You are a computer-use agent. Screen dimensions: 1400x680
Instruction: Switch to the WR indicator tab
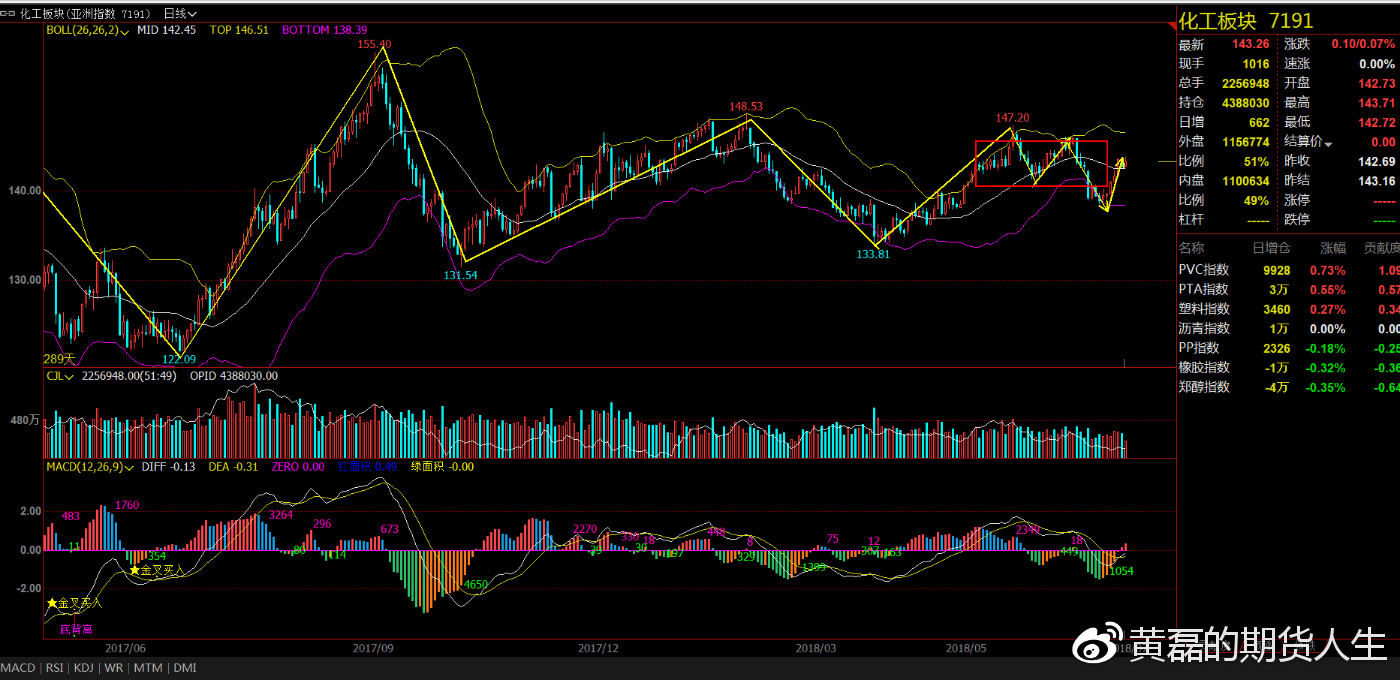coord(114,668)
